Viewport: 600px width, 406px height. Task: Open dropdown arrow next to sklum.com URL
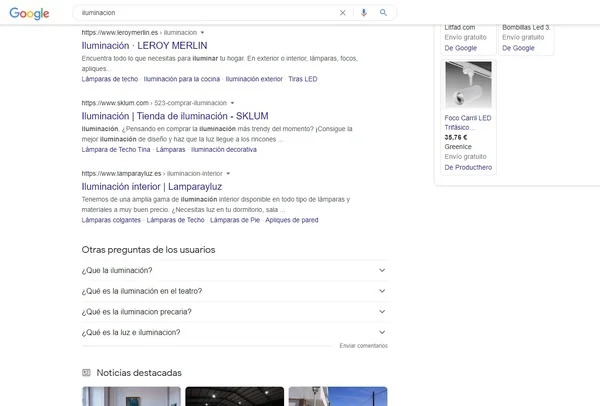click(231, 102)
